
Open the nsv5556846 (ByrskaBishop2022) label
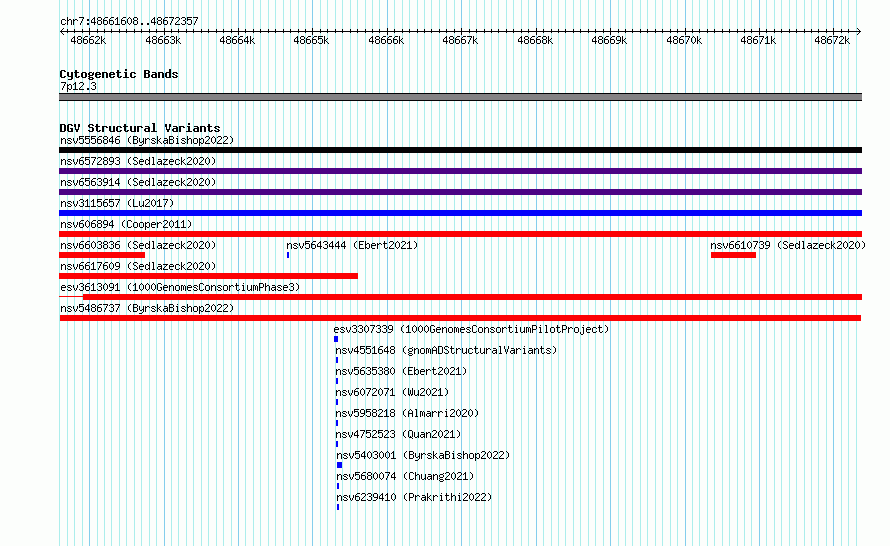click(x=147, y=140)
